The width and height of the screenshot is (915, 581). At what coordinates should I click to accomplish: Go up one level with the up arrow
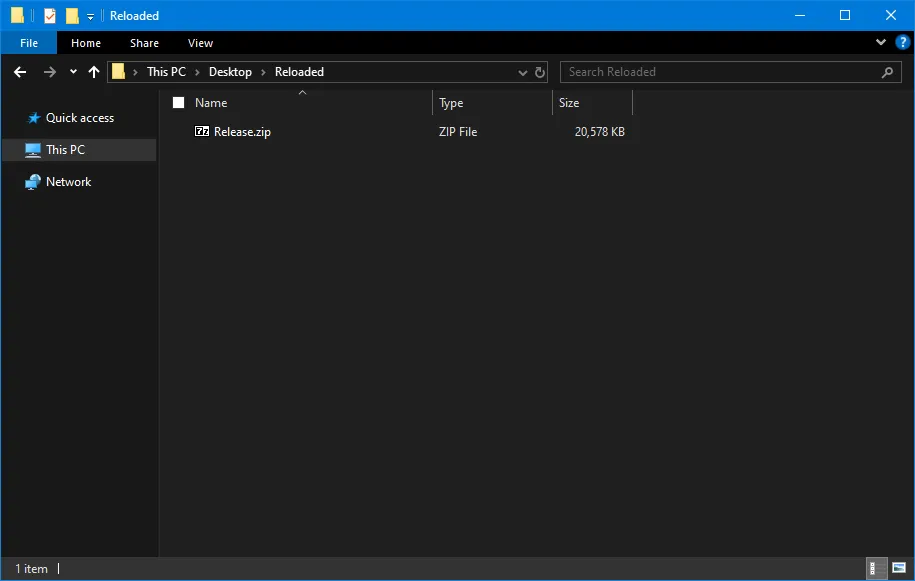(93, 71)
